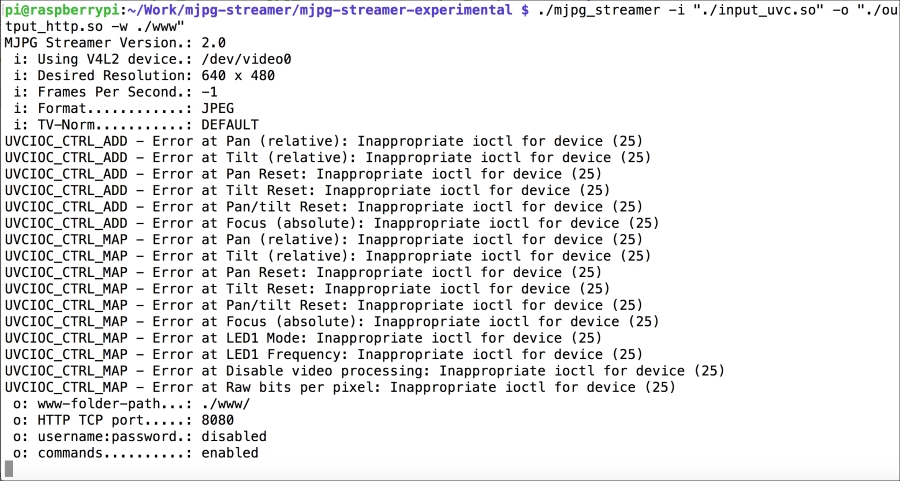Click the Desired Resolution 640 x 480 value
The width and height of the screenshot is (900, 481).
pos(238,75)
